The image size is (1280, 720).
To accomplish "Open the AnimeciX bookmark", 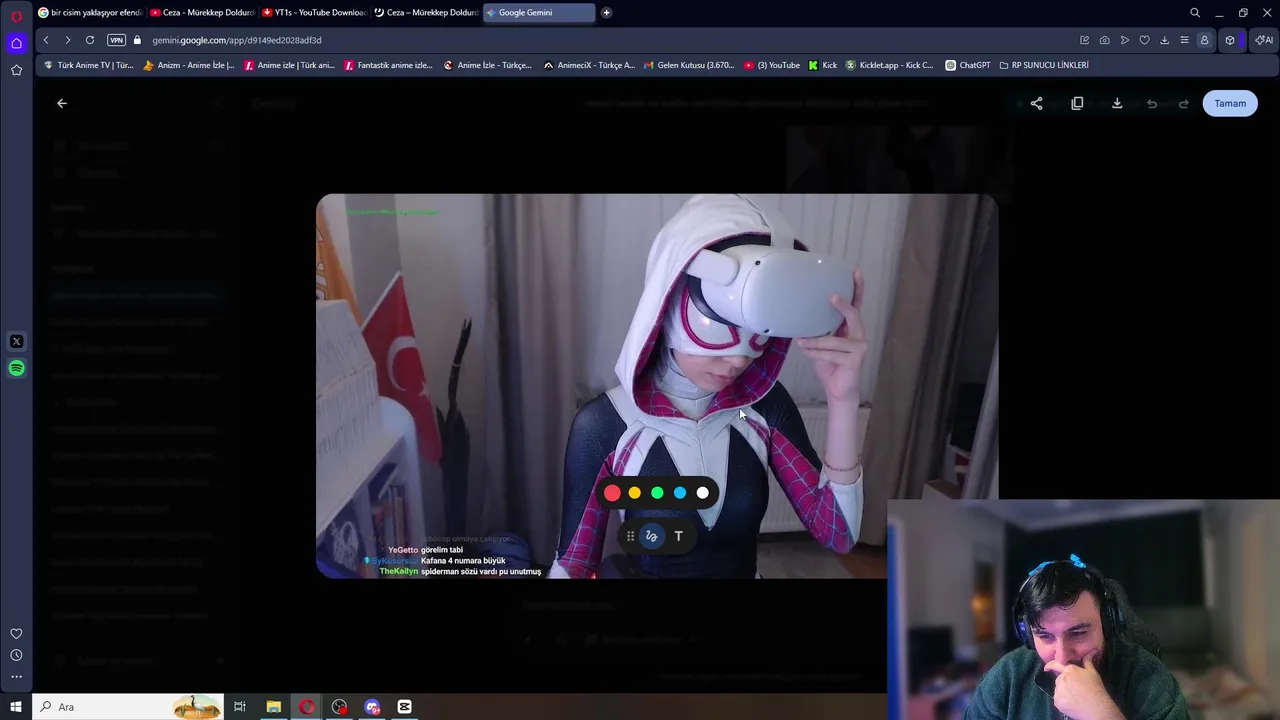I will point(589,65).
